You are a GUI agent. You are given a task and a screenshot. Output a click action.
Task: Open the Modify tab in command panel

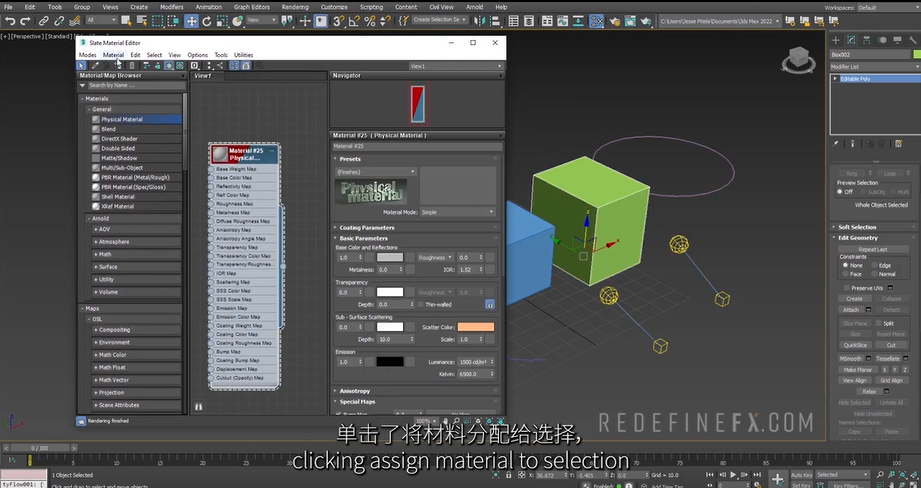click(851, 40)
